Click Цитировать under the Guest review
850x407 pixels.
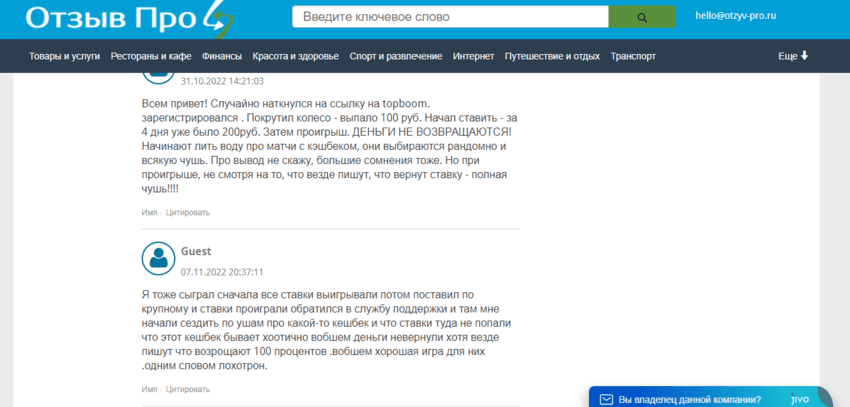point(188,389)
